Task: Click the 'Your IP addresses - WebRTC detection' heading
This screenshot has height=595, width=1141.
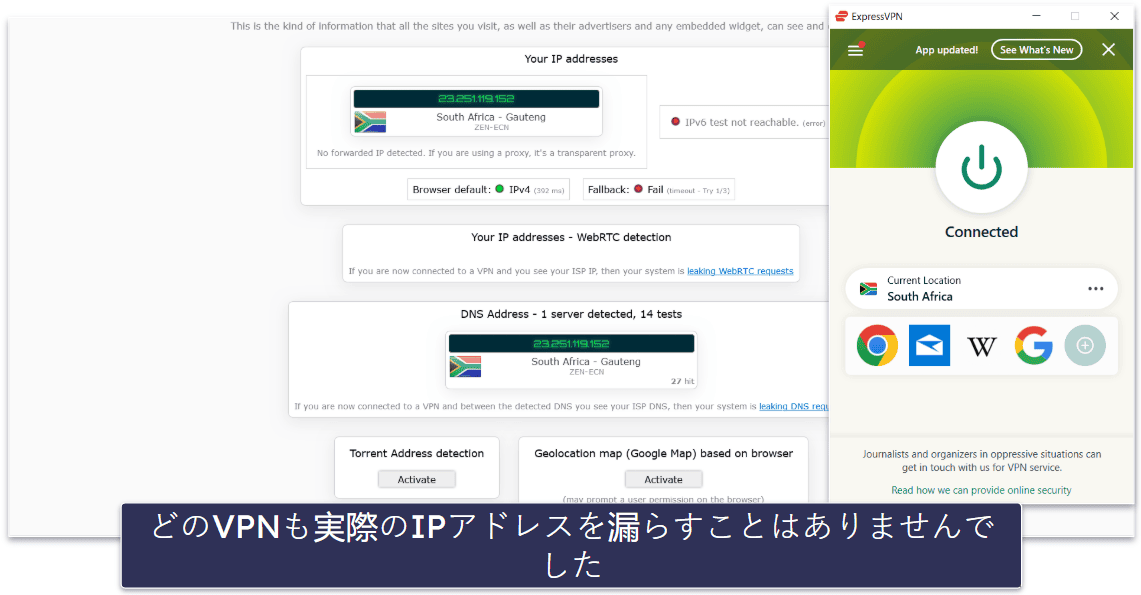Action: (x=570, y=237)
